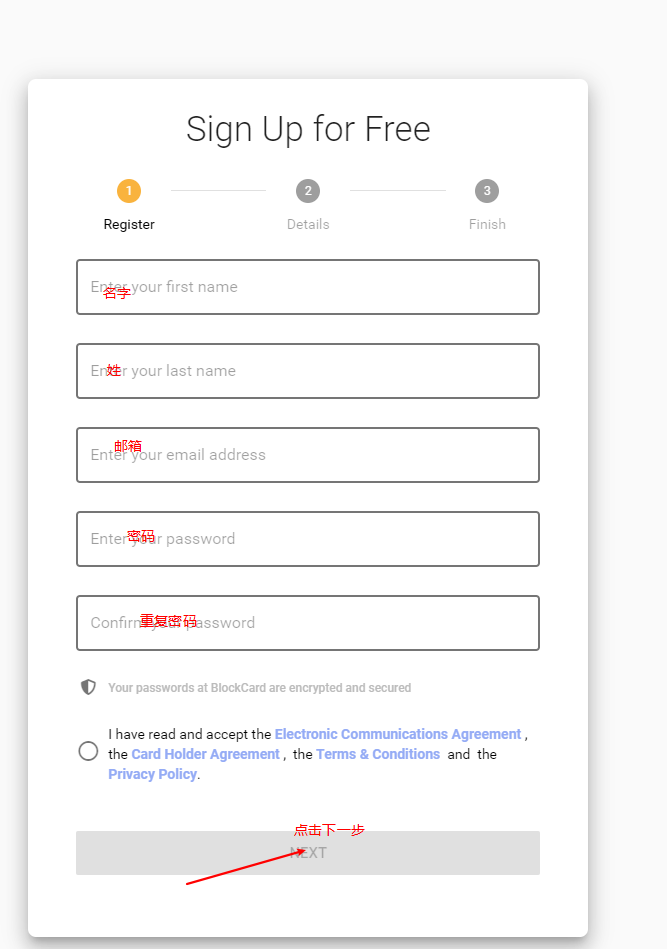Click the passwords encrypted notice text

[260, 688]
